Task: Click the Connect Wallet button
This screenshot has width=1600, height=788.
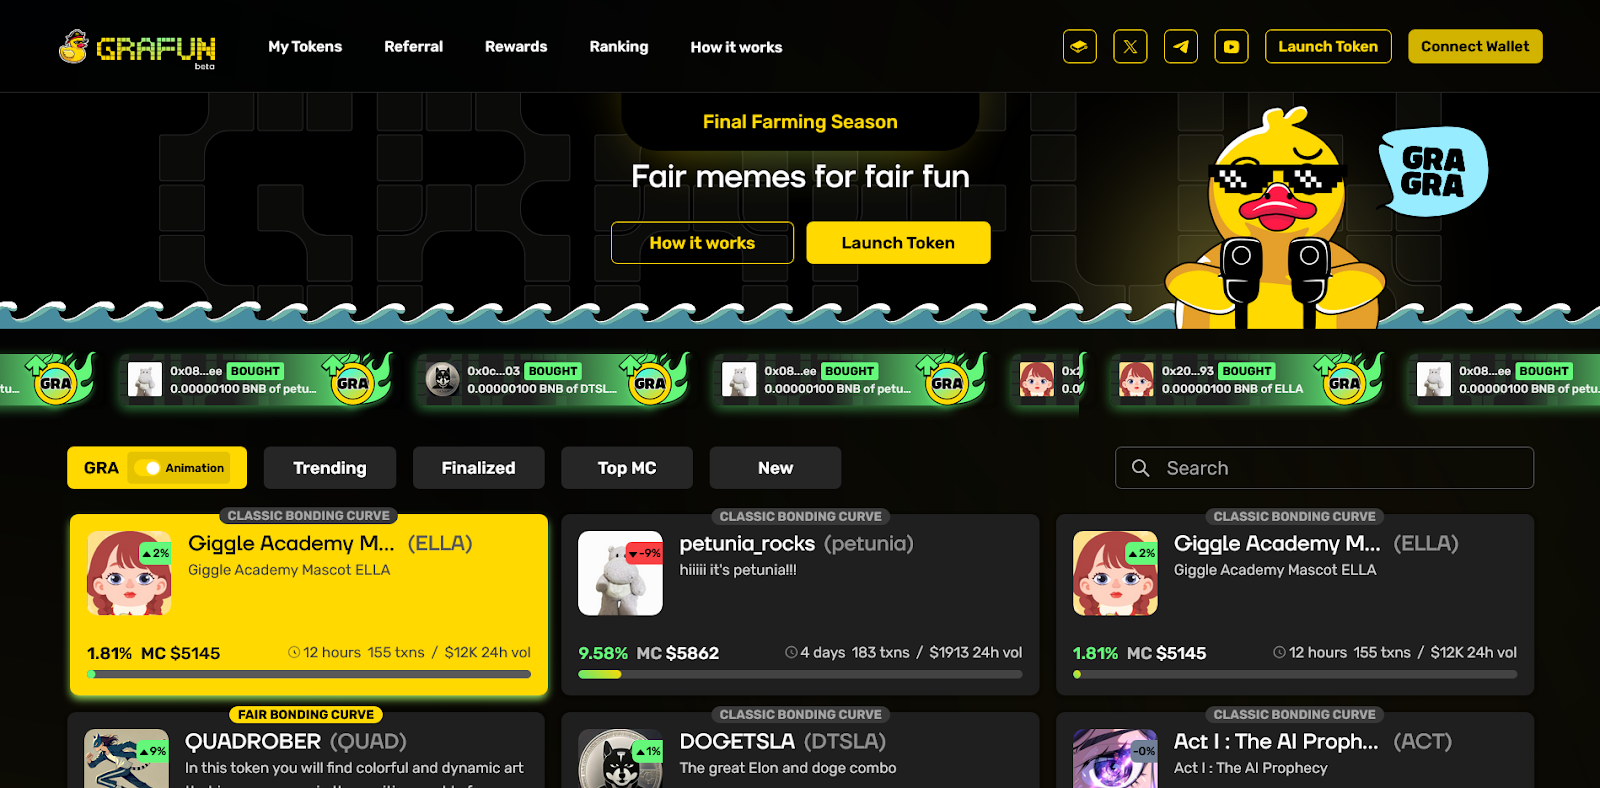Action: click(1475, 47)
